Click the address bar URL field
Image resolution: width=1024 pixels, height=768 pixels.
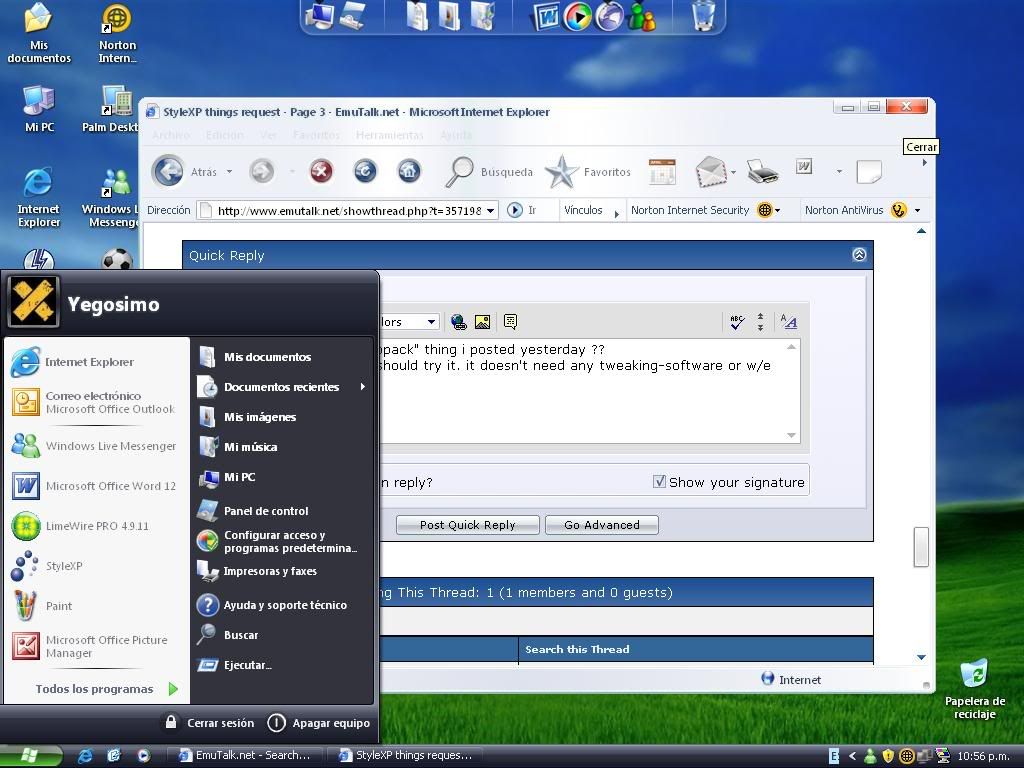pyautogui.click(x=349, y=210)
